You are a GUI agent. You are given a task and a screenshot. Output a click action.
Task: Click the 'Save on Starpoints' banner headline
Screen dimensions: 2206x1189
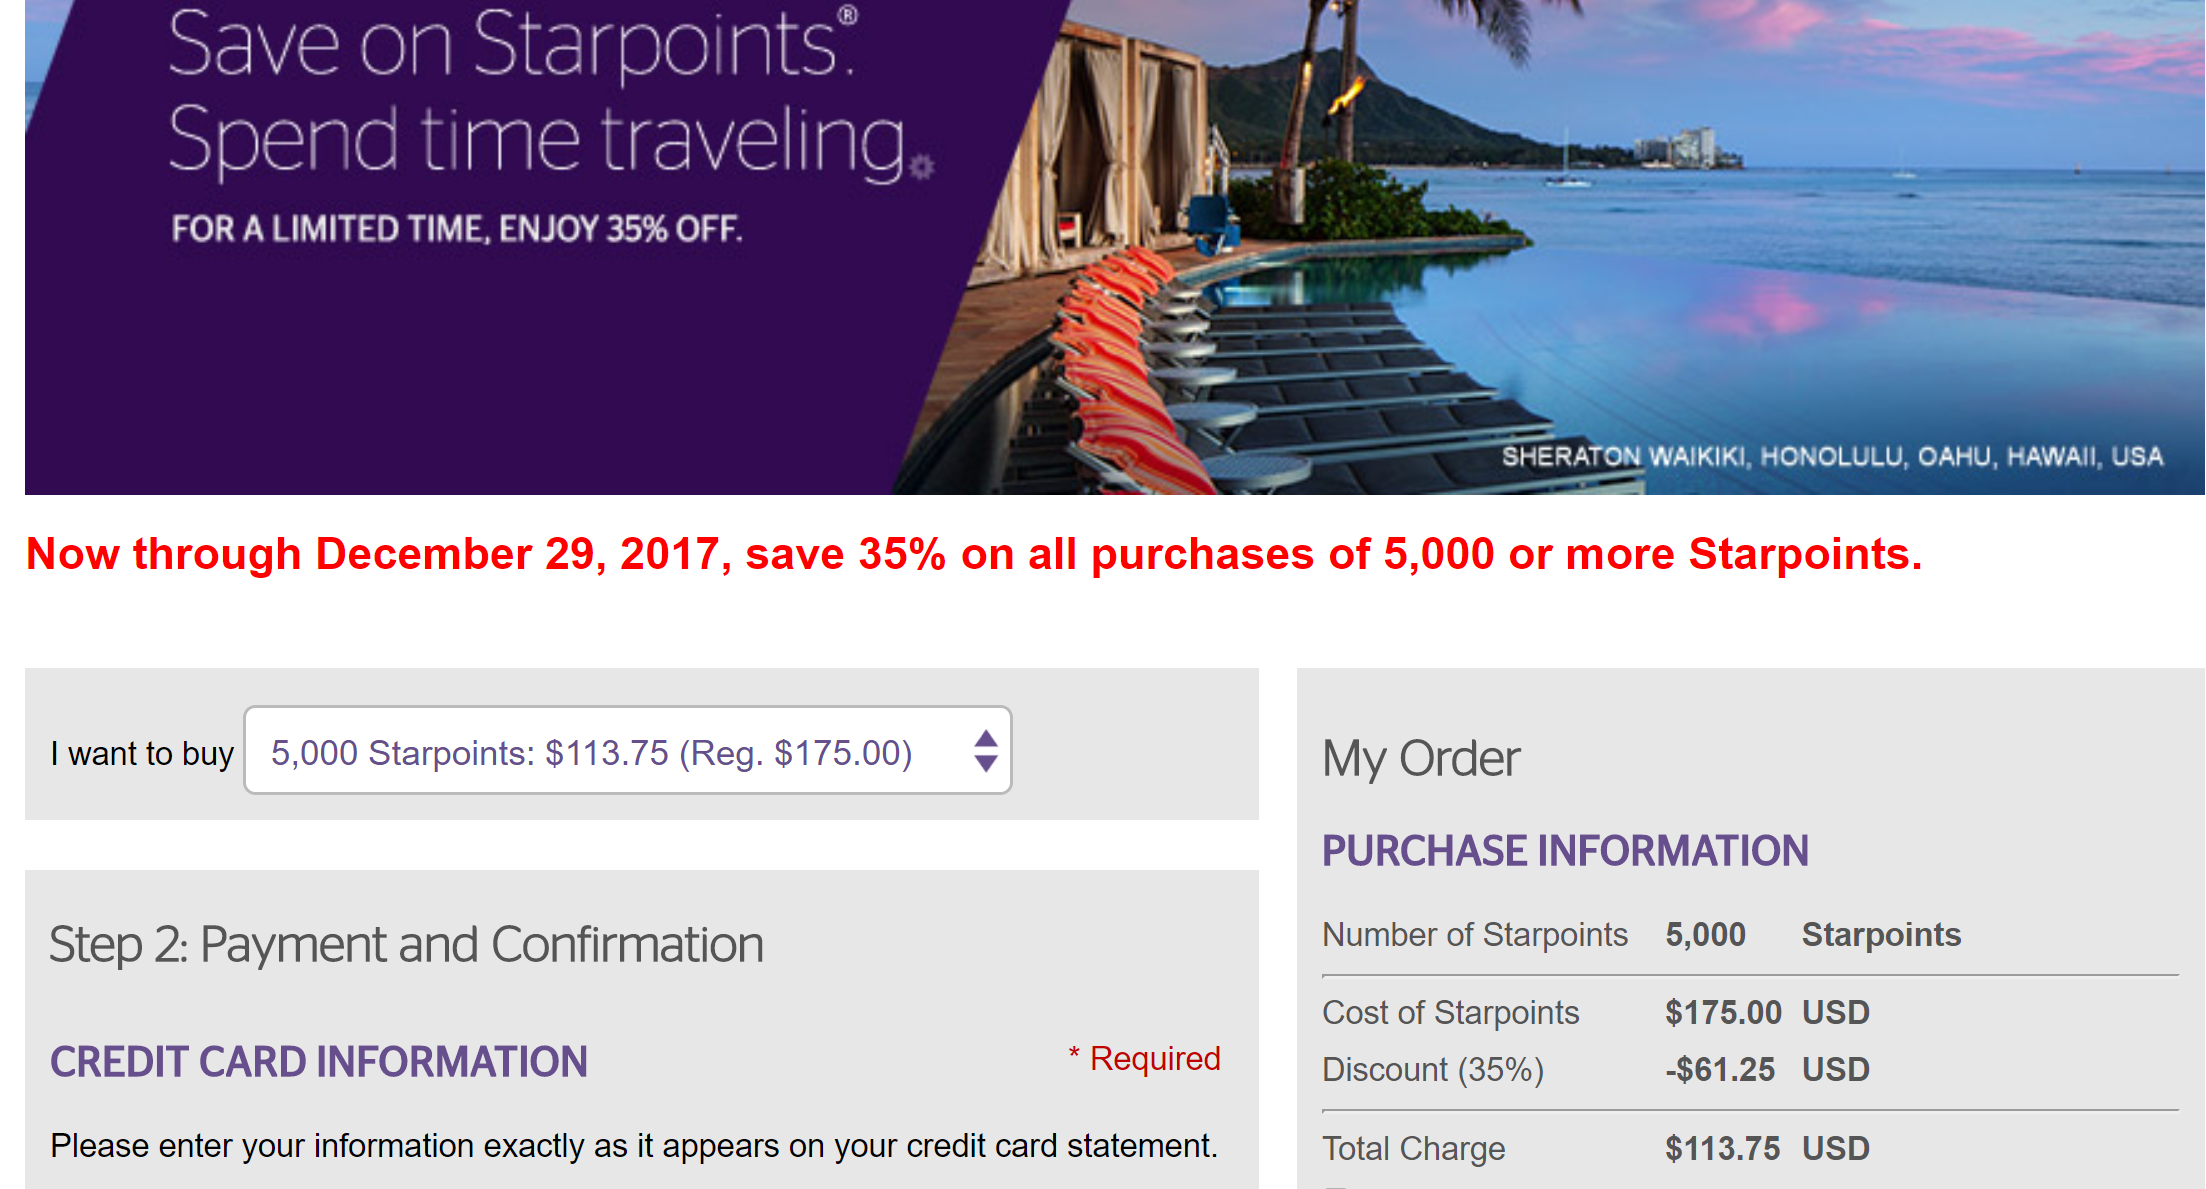pos(512,44)
